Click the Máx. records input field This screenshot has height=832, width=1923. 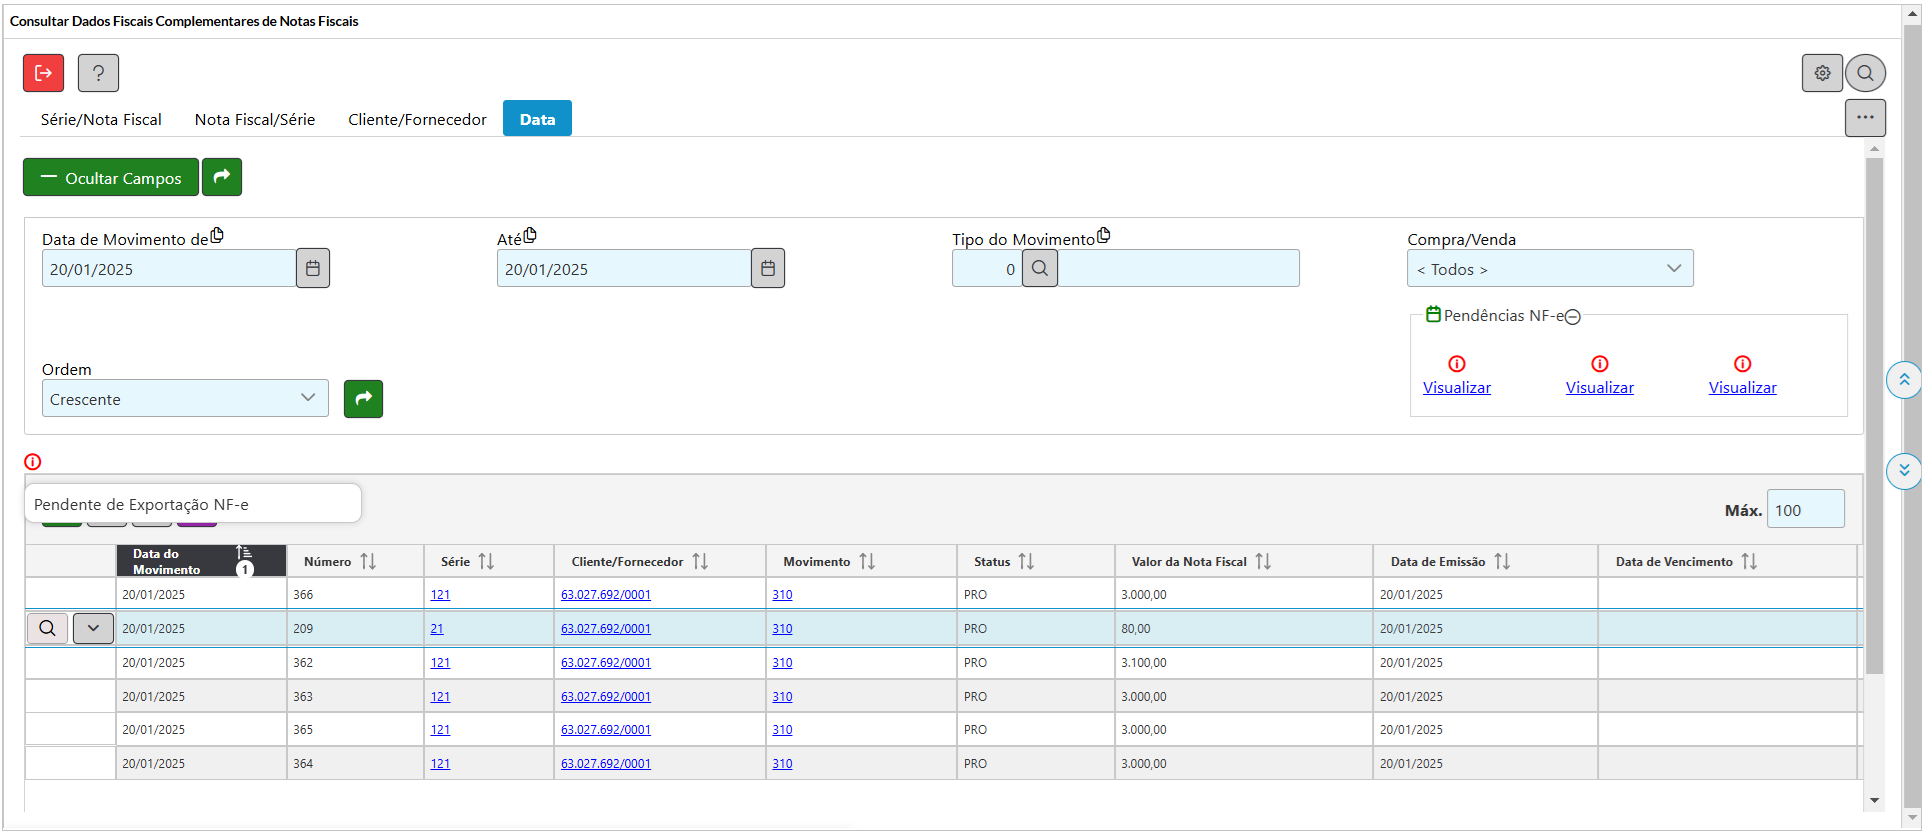[1805, 510]
